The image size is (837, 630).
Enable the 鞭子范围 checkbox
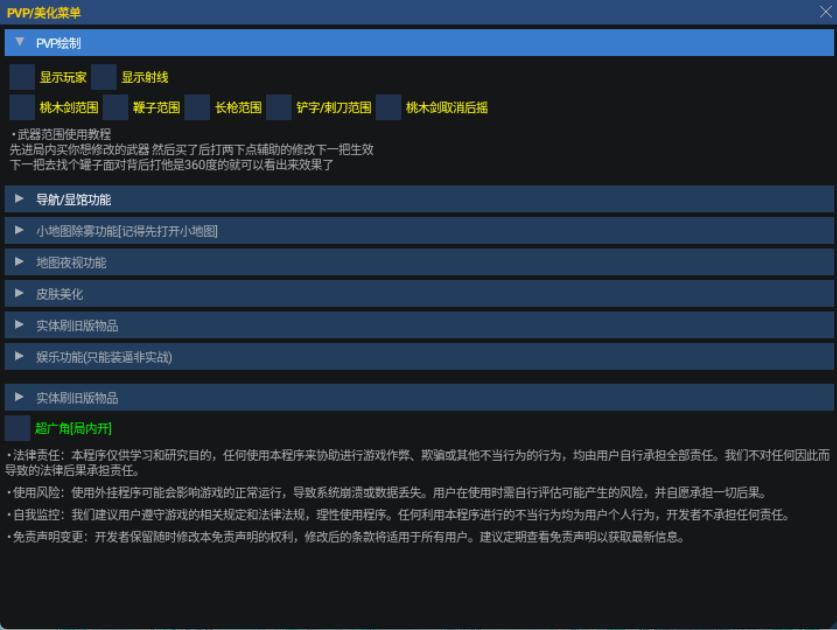pyautogui.click(x=115, y=107)
